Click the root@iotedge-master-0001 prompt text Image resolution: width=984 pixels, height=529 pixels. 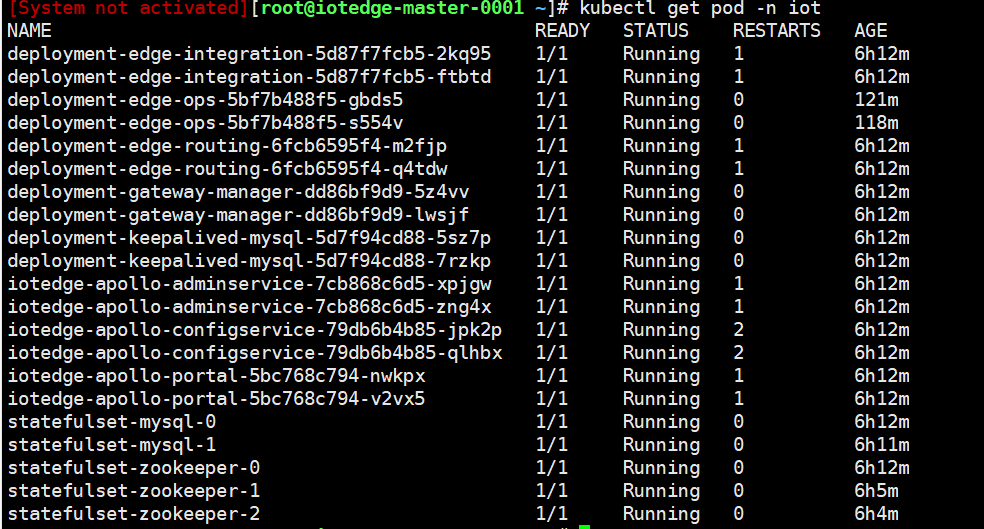coord(392,8)
